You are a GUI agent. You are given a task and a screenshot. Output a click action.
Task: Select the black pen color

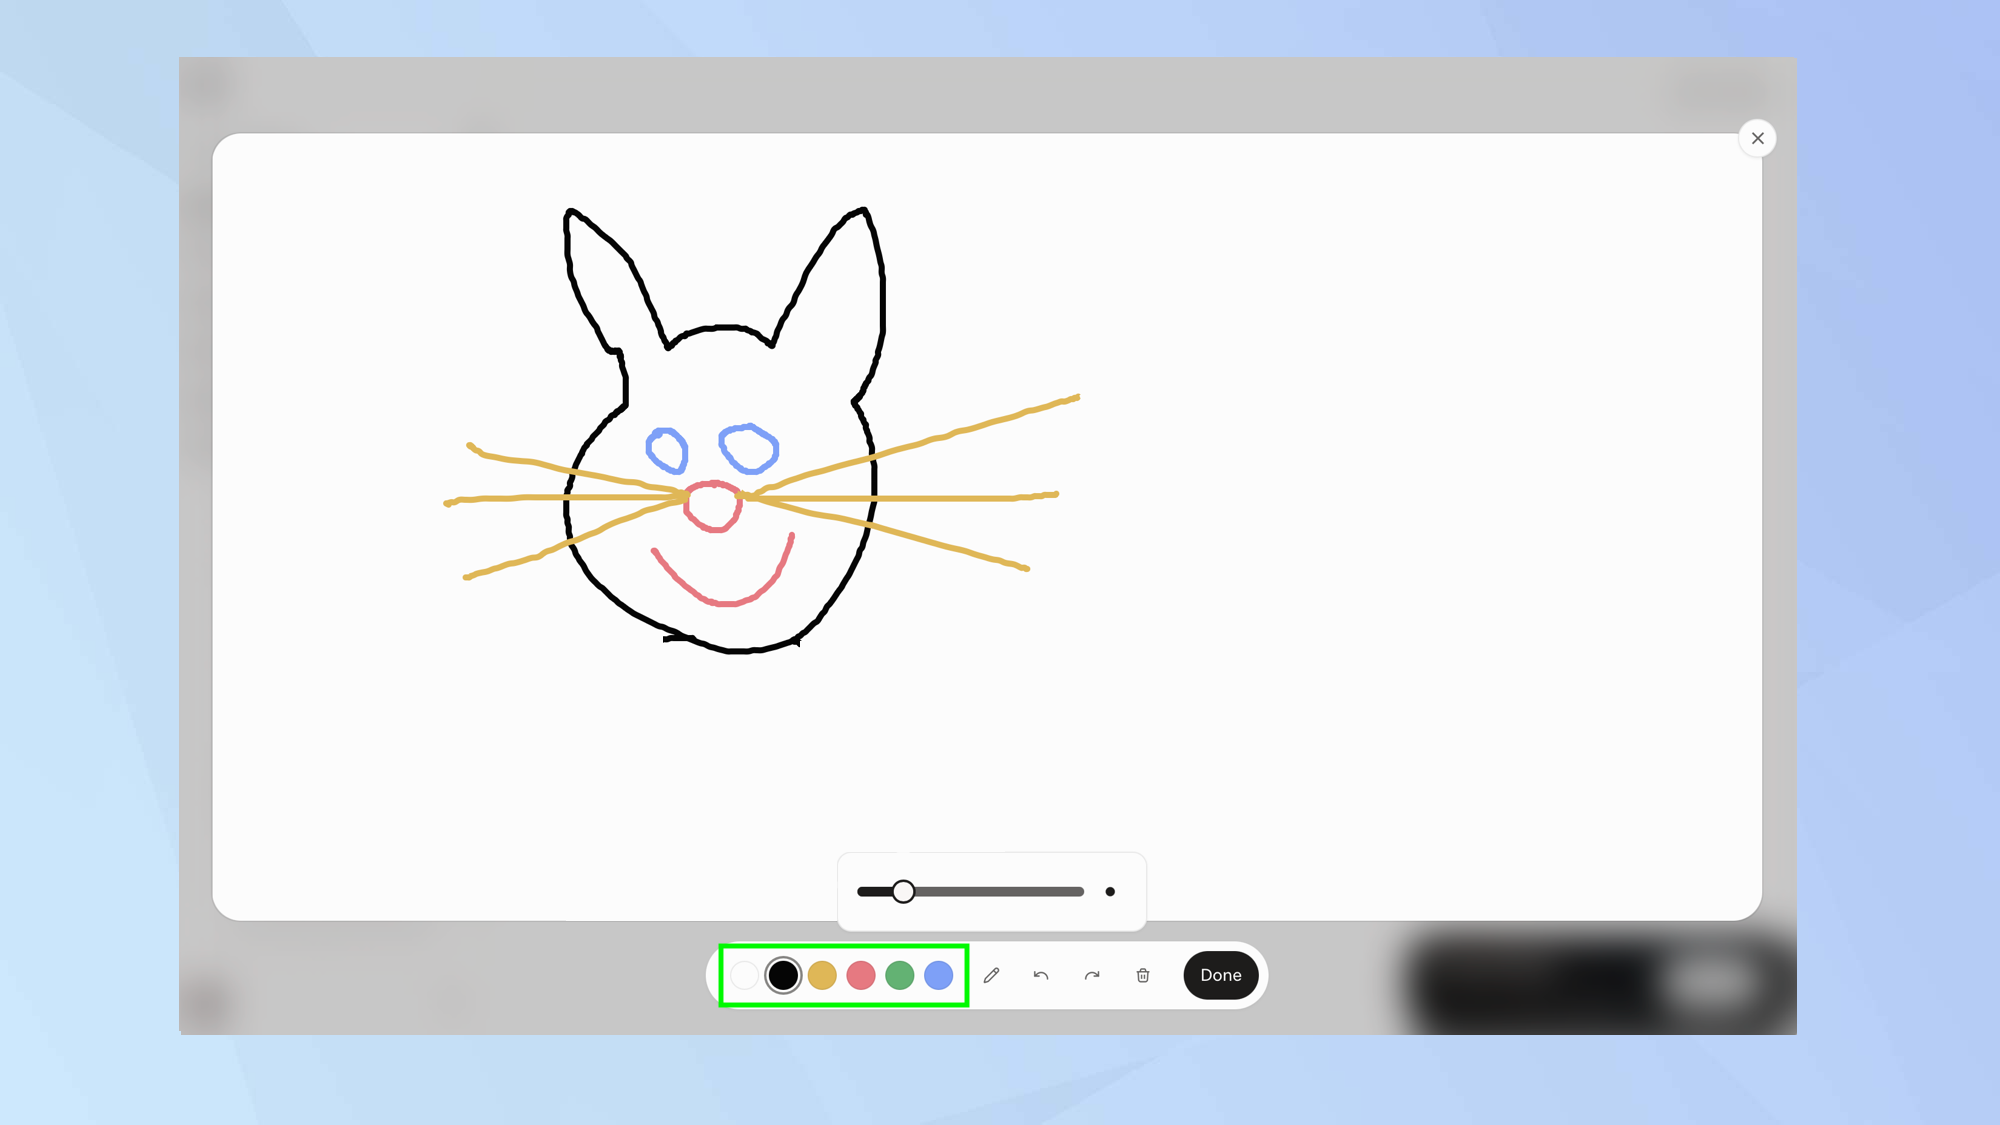click(x=783, y=975)
